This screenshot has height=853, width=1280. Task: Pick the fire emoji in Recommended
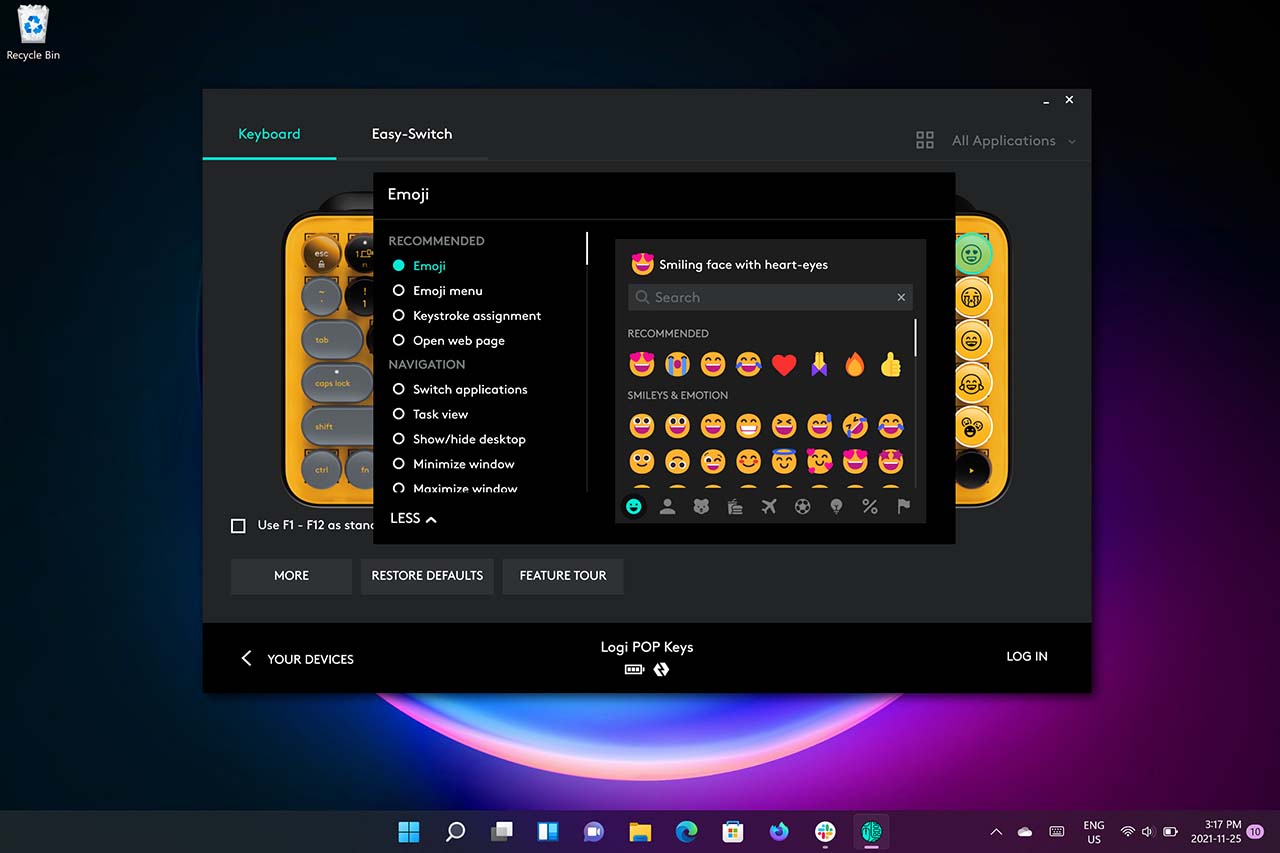[x=854, y=365]
